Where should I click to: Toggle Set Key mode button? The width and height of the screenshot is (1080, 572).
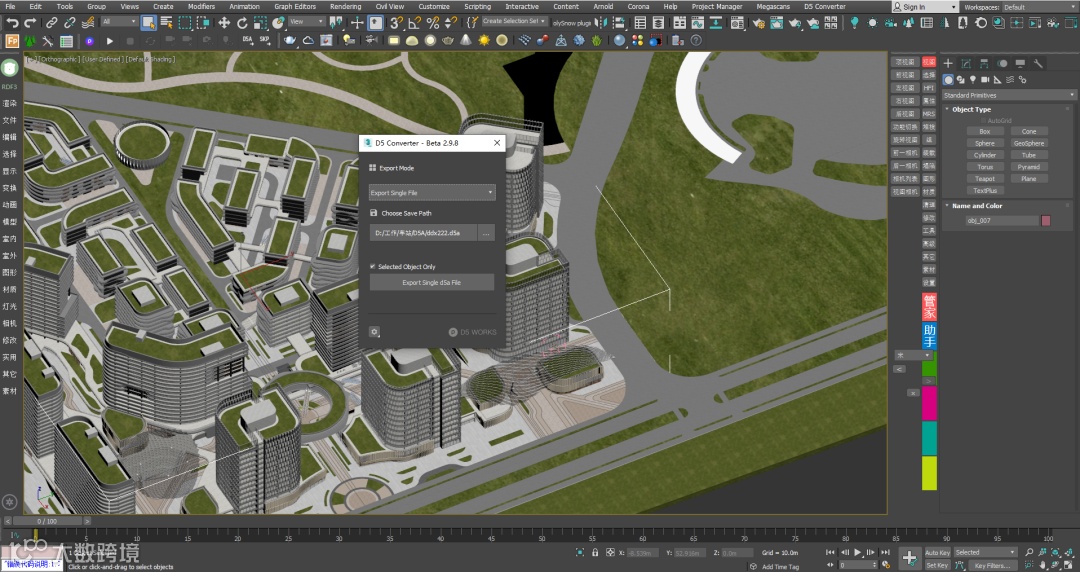coord(937,565)
